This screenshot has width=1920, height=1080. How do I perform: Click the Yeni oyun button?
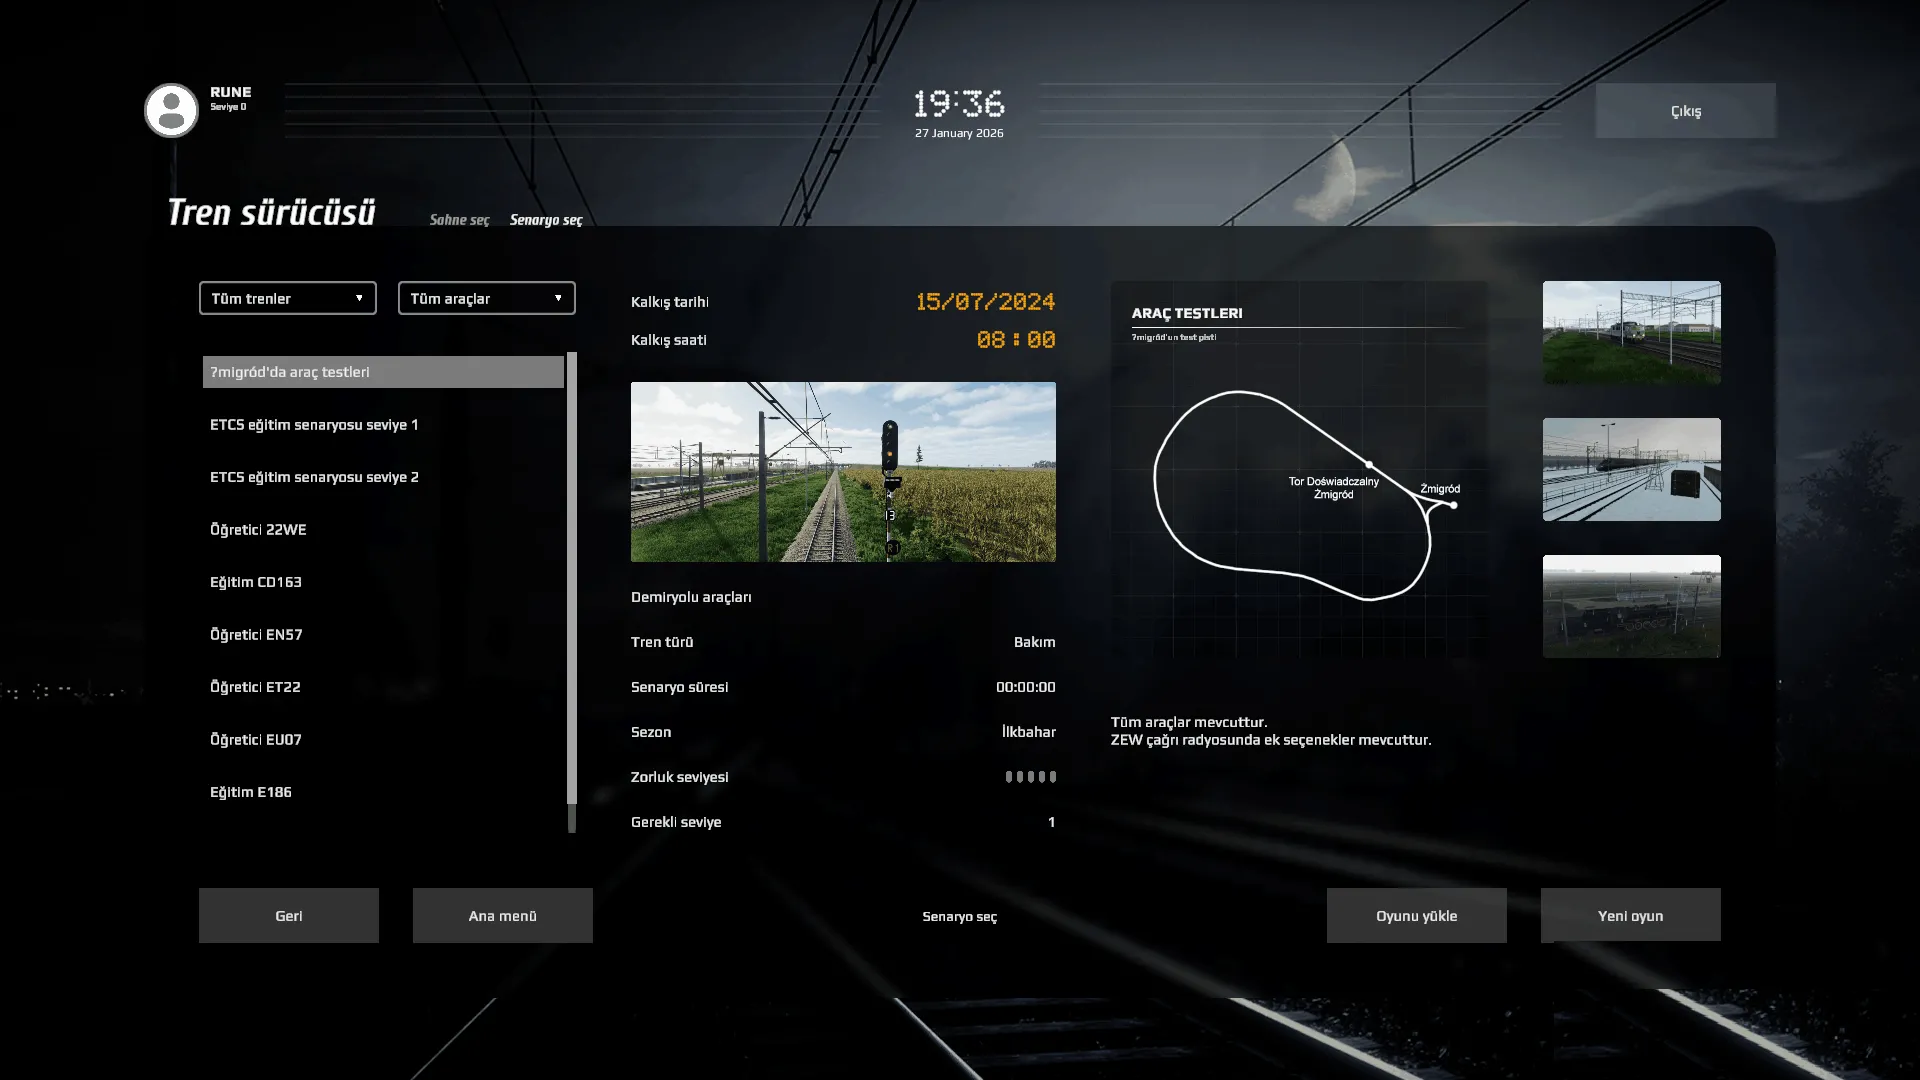pyautogui.click(x=1630, y=915)
